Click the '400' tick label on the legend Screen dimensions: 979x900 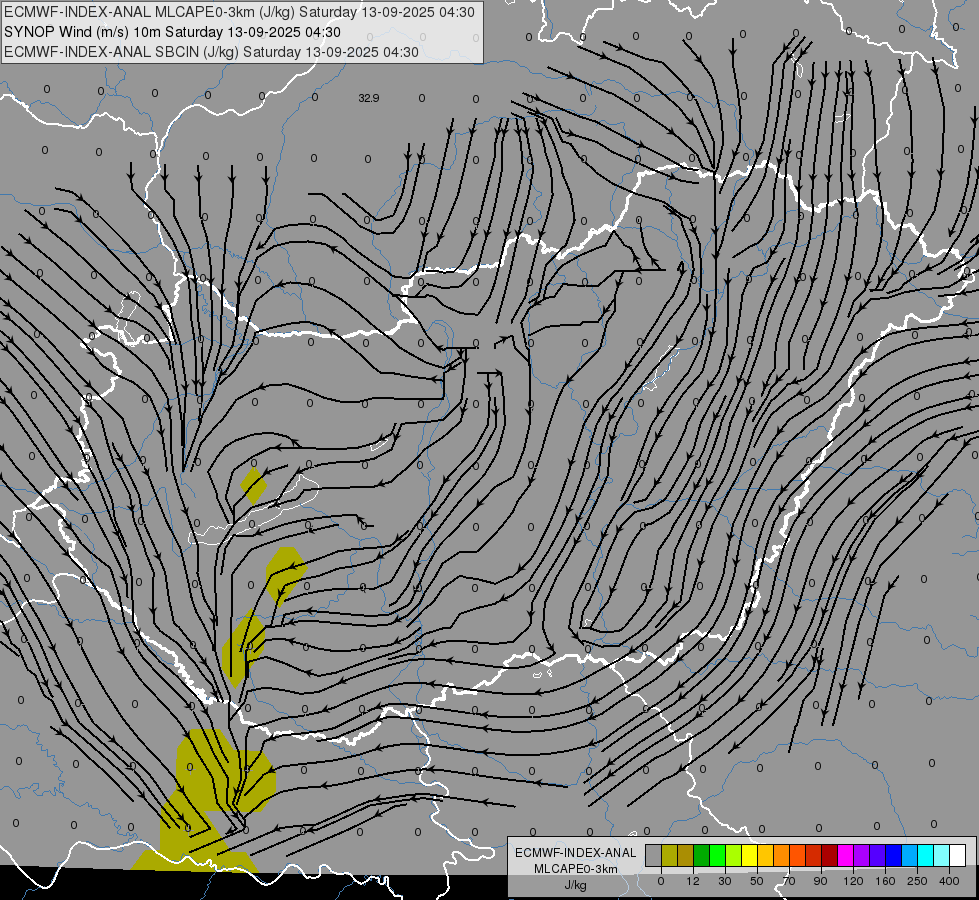pyautogui.click(x=949, y=881)
